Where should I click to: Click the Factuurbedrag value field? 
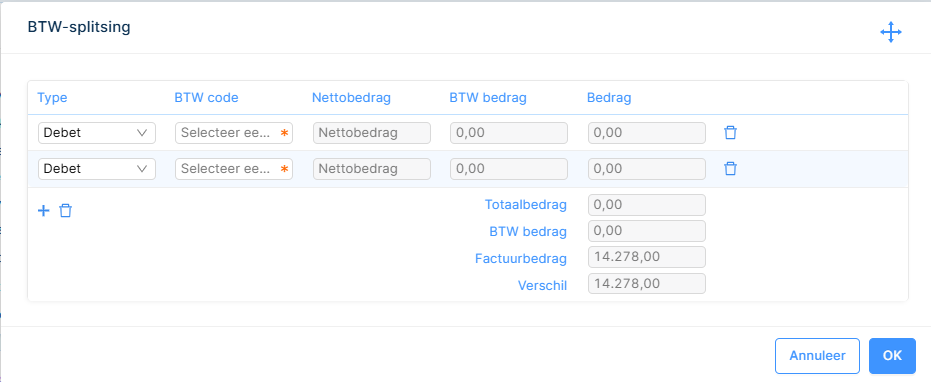(x=647, y=257)
